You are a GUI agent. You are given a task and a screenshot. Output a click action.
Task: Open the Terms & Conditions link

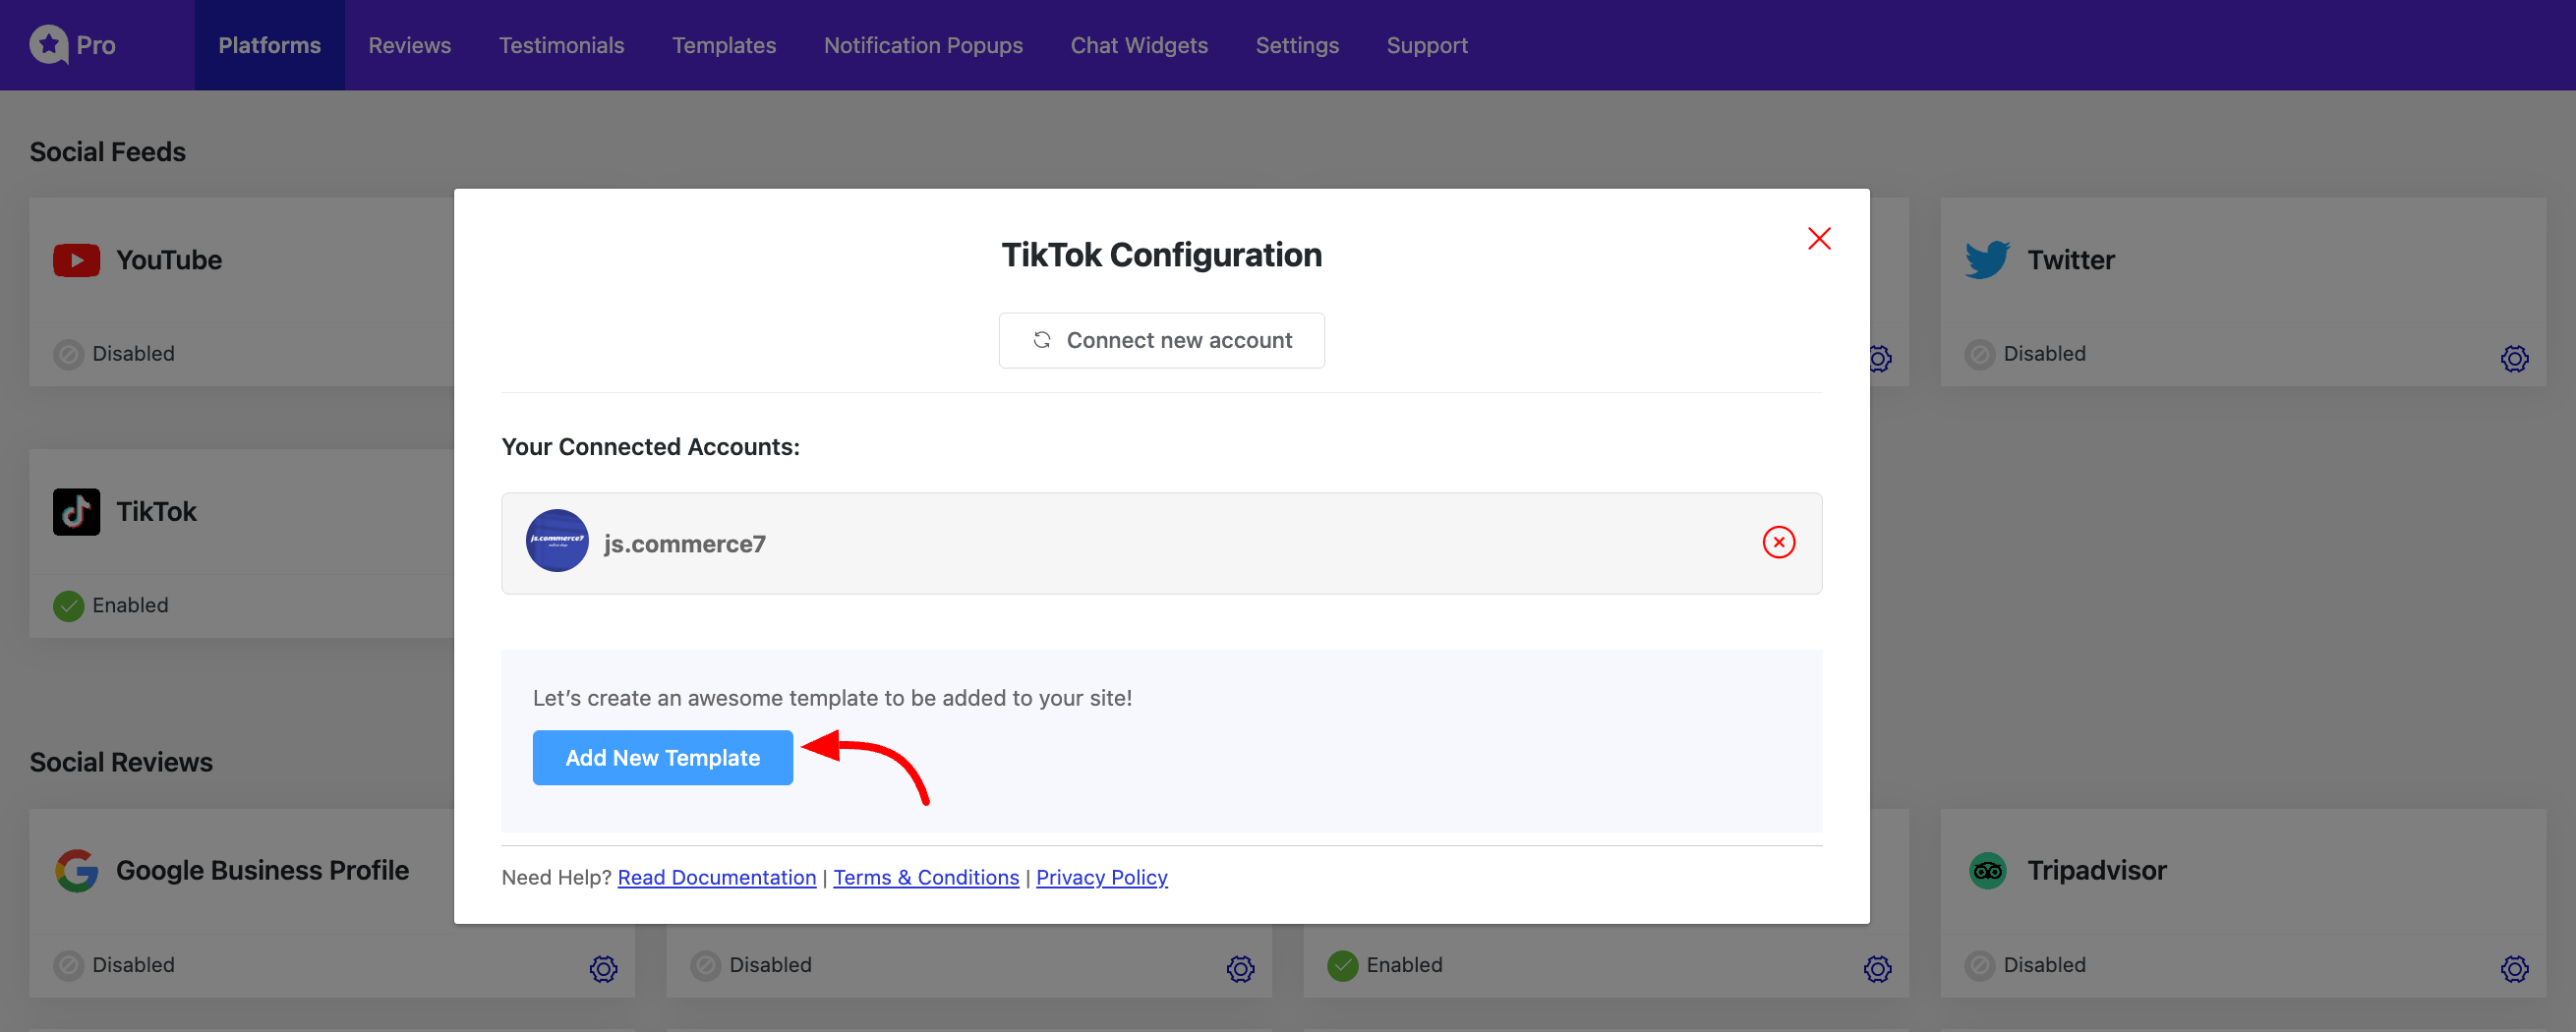point(926,877)
